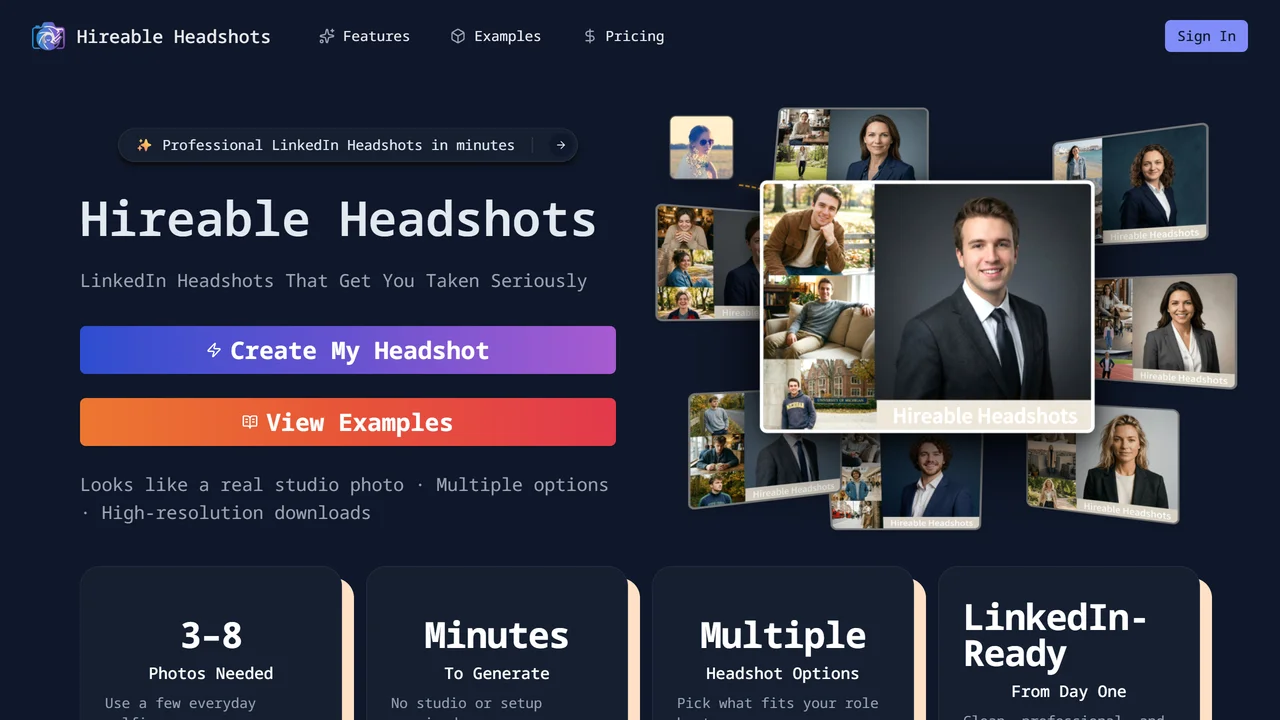Image resolution: width=1280 pixels, height=720 pixels.
Task: Click the Hireable Headshots camera logo icon
Action: point(48,37)
